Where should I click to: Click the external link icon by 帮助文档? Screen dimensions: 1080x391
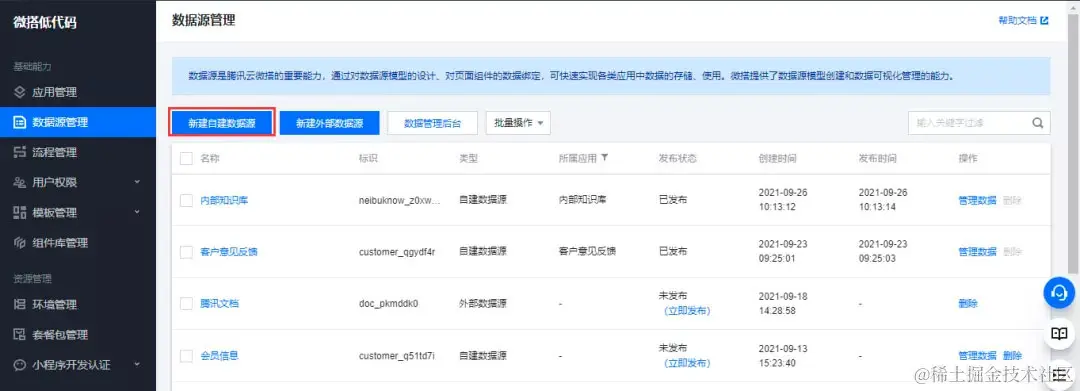point(1044,21)
